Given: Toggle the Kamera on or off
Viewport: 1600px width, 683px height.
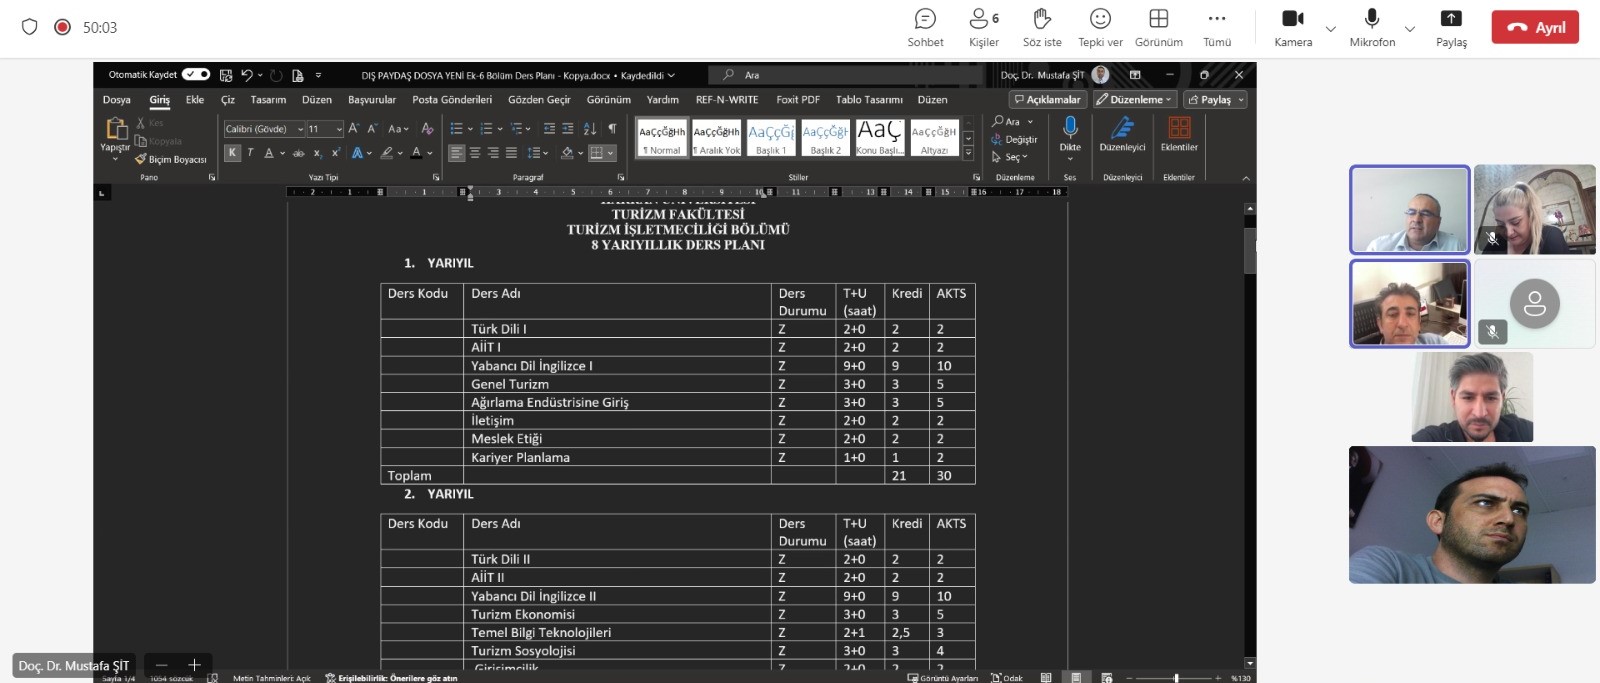Looking at the screenshot, I should (x=1293, y=27).
